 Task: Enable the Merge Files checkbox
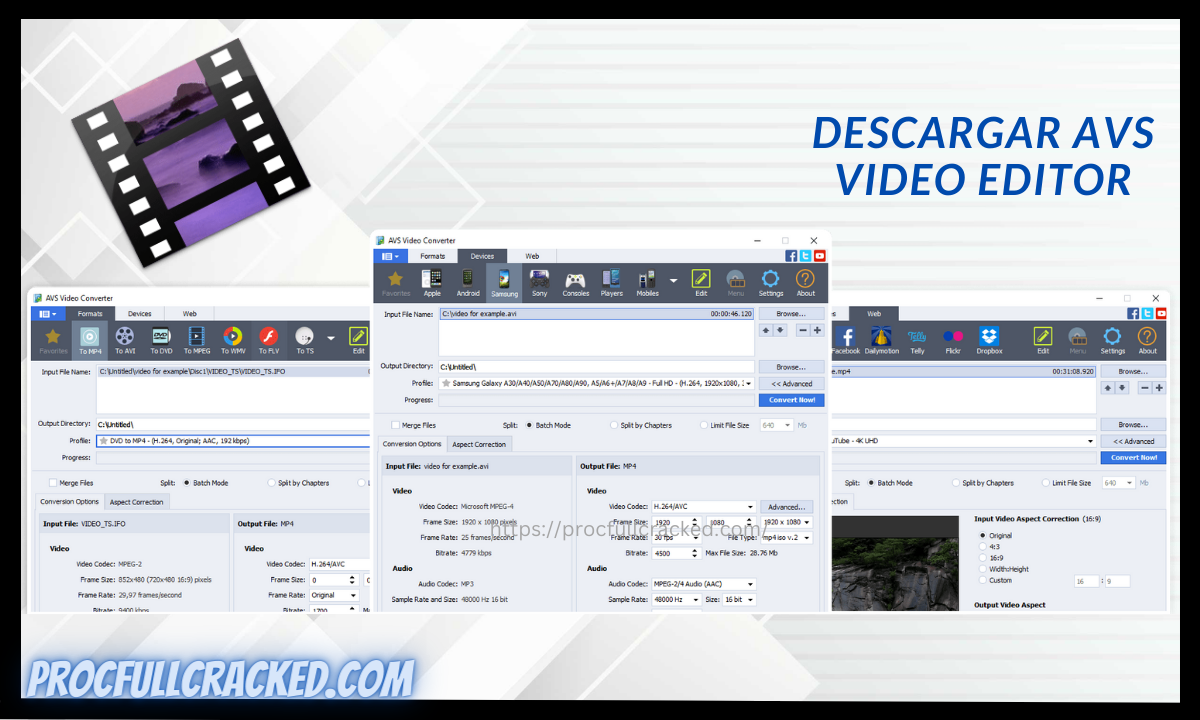[x=396, y=425]
